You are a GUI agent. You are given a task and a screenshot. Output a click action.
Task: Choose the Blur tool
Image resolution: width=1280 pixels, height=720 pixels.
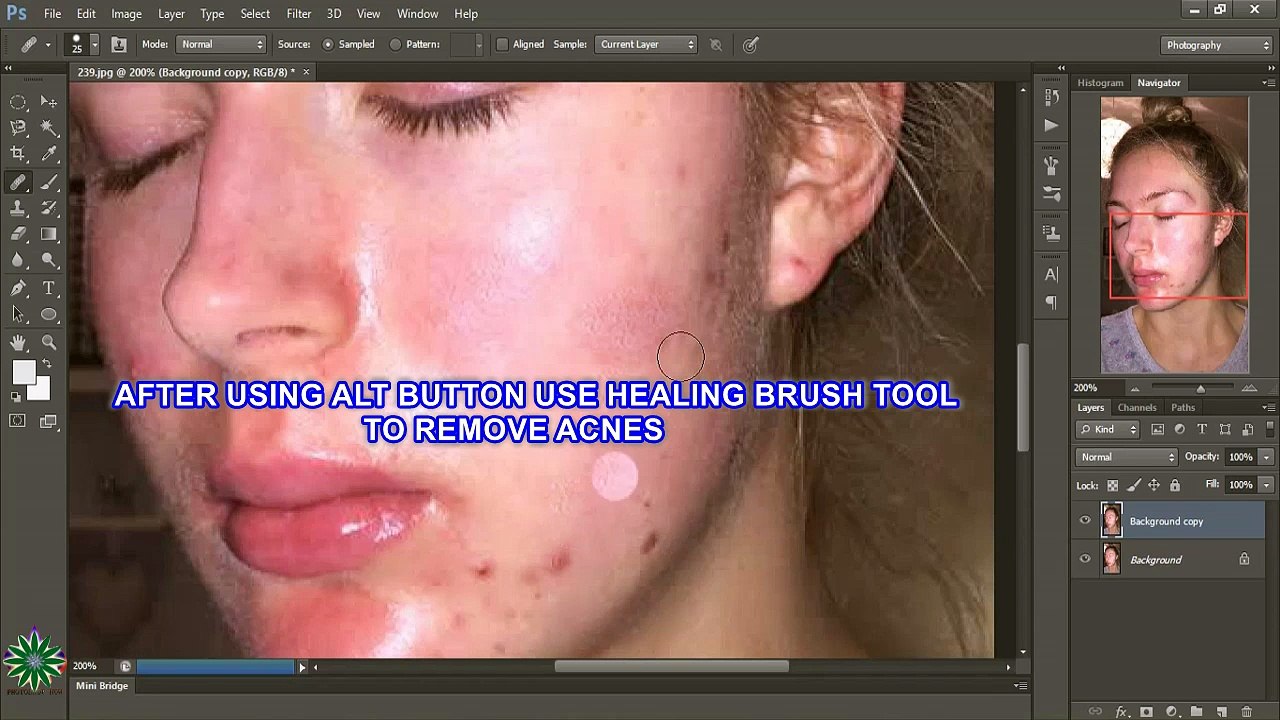tap(18, 260)
